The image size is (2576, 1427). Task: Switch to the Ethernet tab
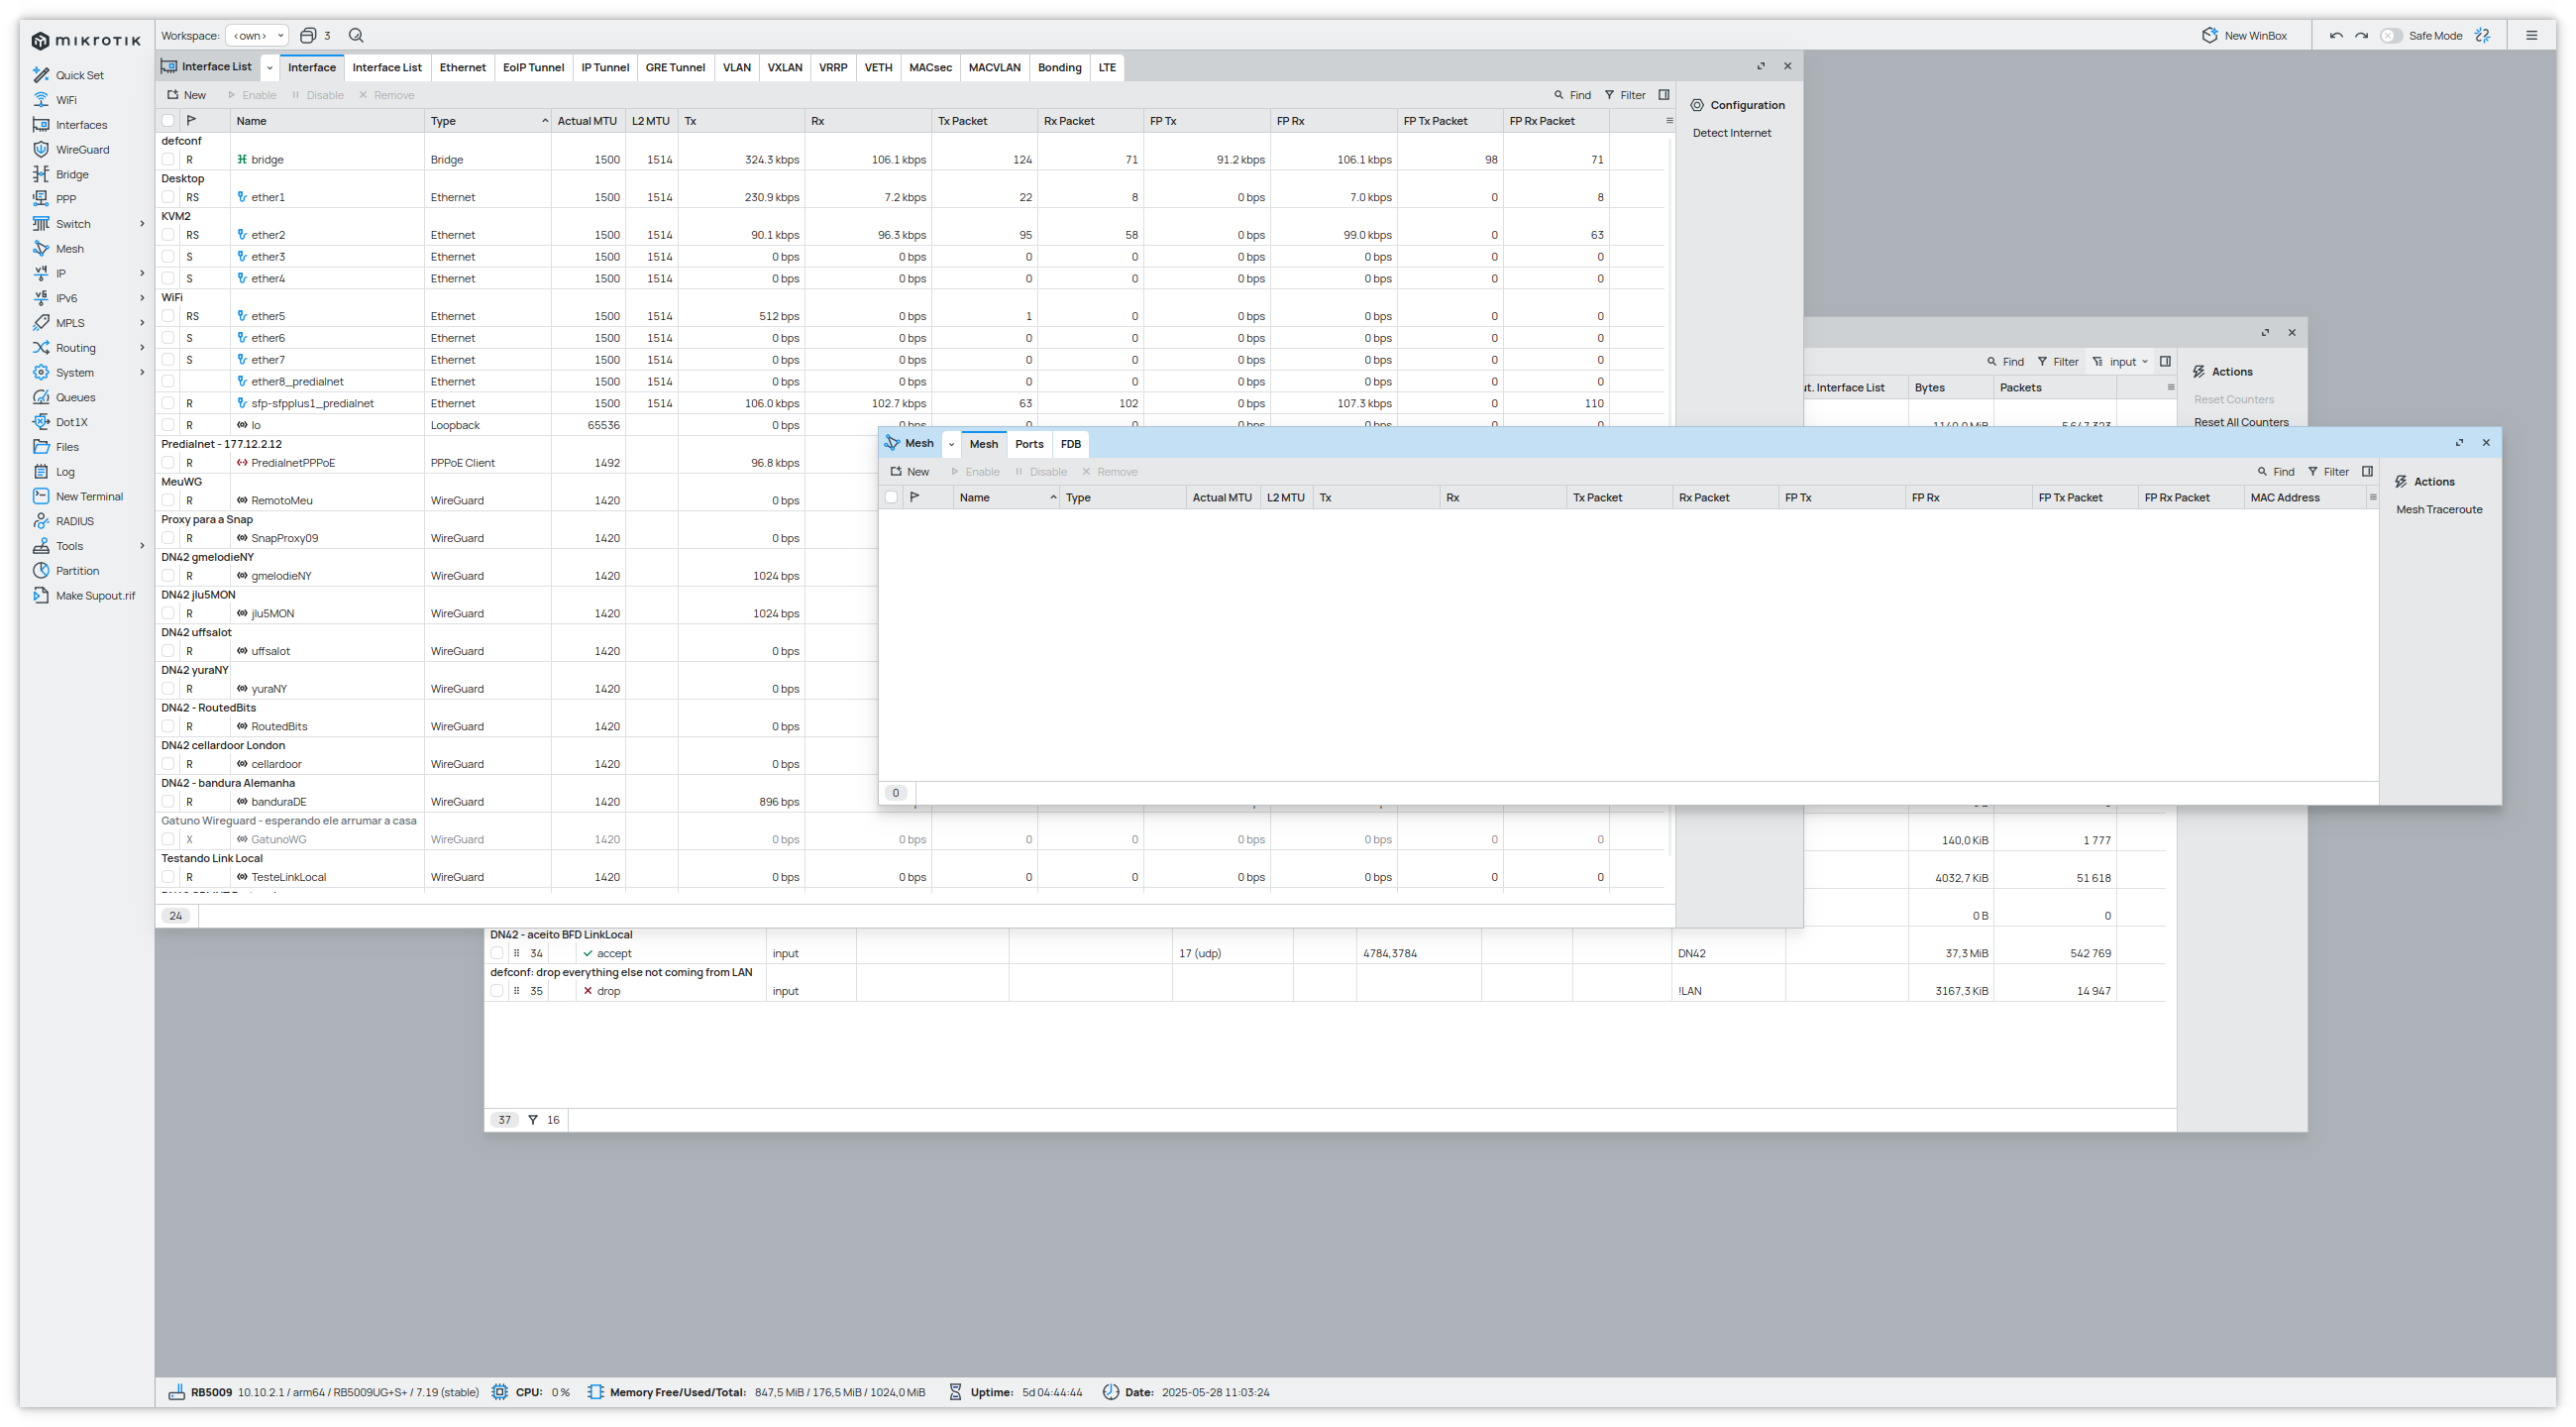[462, 67]
